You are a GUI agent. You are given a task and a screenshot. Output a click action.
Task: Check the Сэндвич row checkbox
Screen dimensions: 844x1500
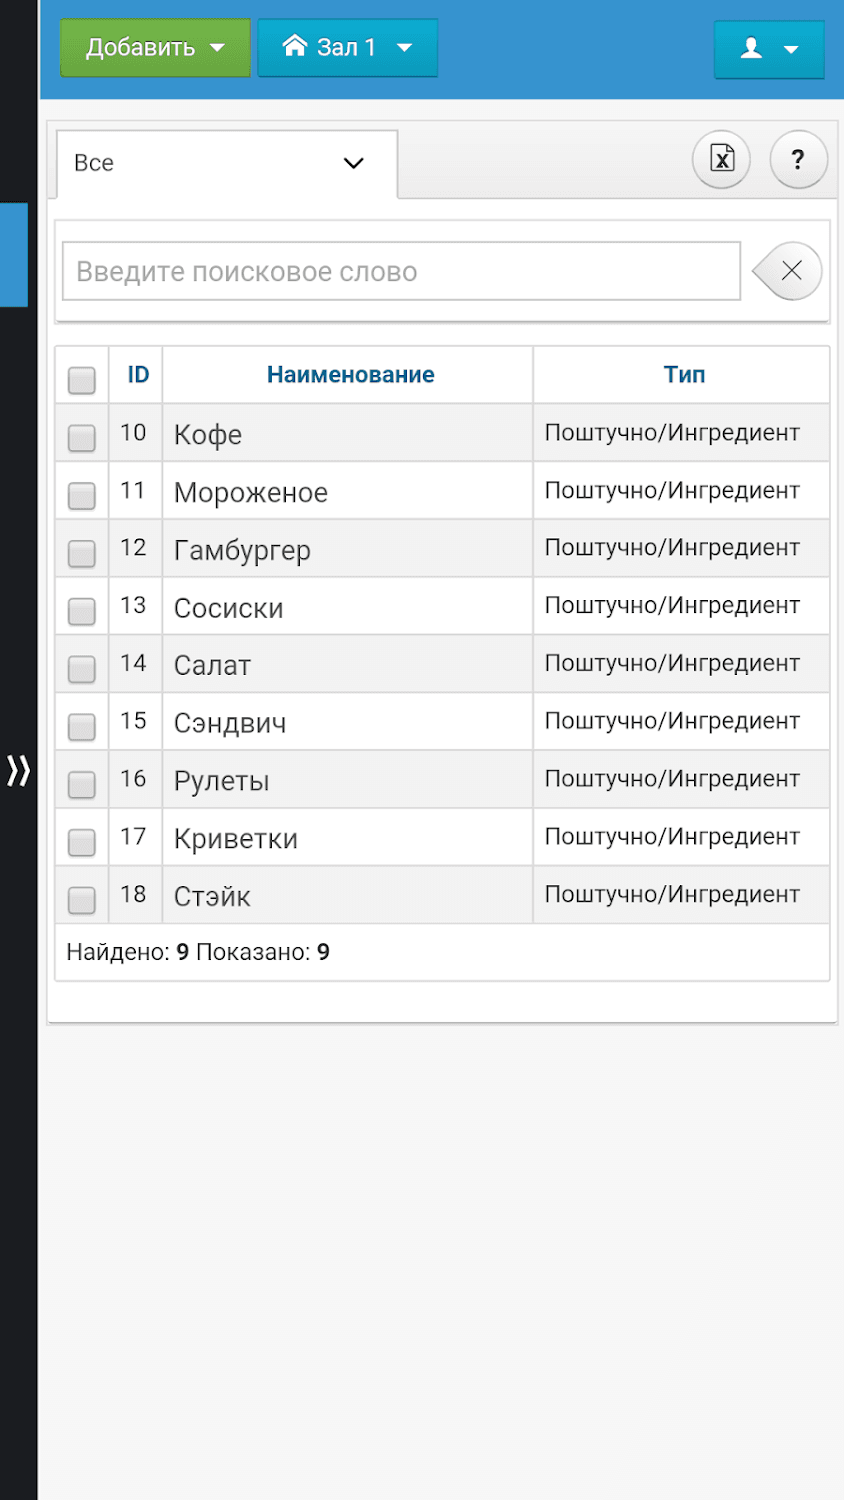[x=82, y=726]
